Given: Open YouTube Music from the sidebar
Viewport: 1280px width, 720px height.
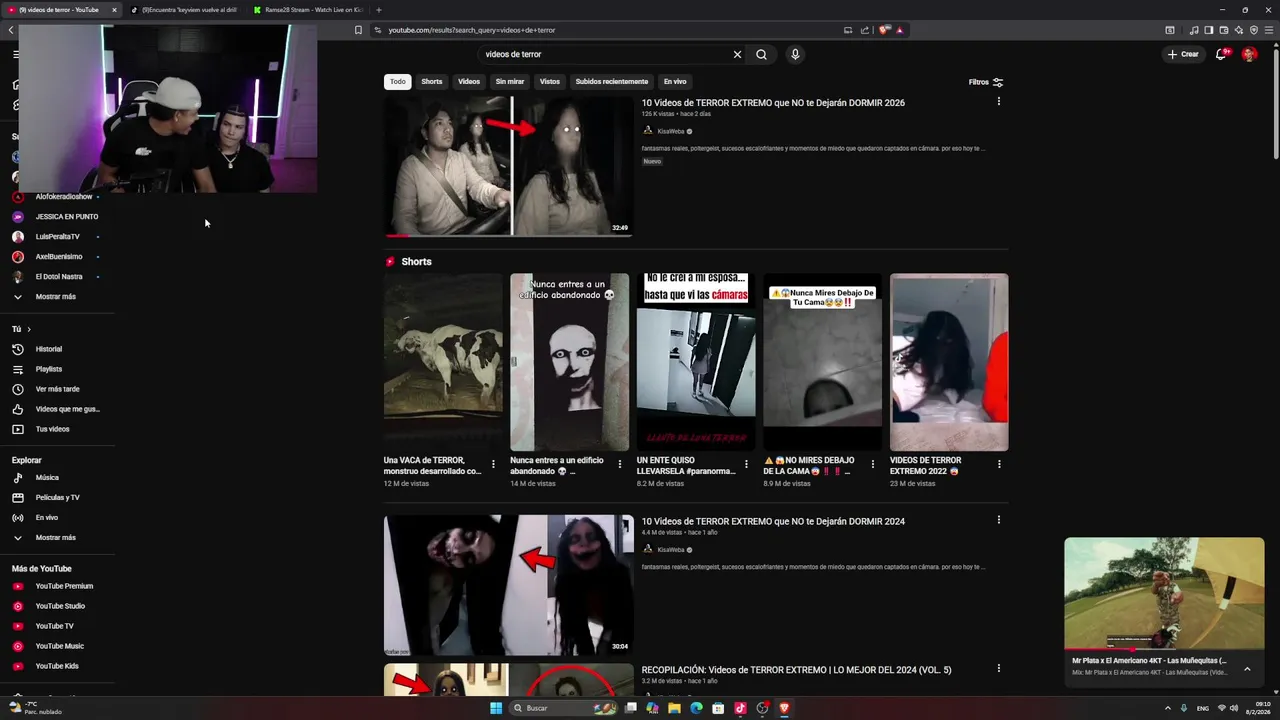Looking at the screenshot, I should 58,646.
